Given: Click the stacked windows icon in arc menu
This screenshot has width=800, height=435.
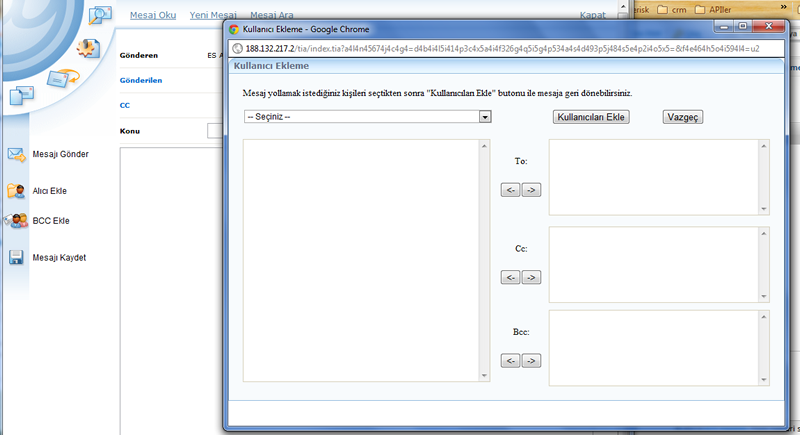Looking at the screenshot, I should click(x=22, y=96).
